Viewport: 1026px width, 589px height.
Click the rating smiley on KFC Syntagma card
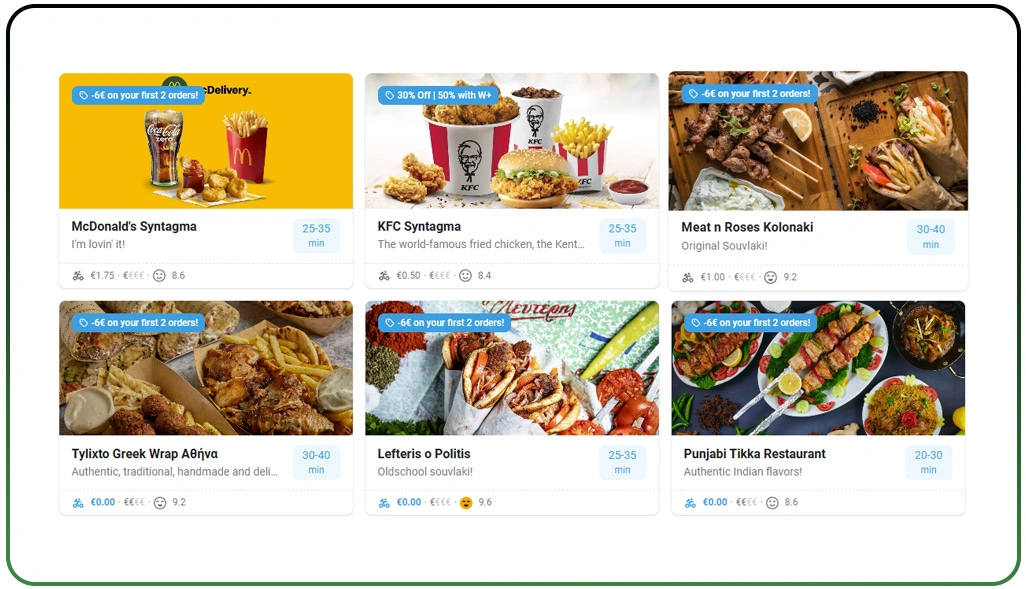tap(465, 276)
